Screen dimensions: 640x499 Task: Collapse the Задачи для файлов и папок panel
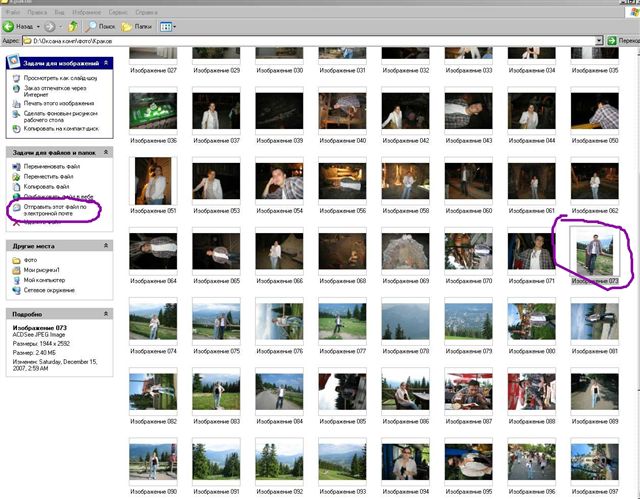106,152
